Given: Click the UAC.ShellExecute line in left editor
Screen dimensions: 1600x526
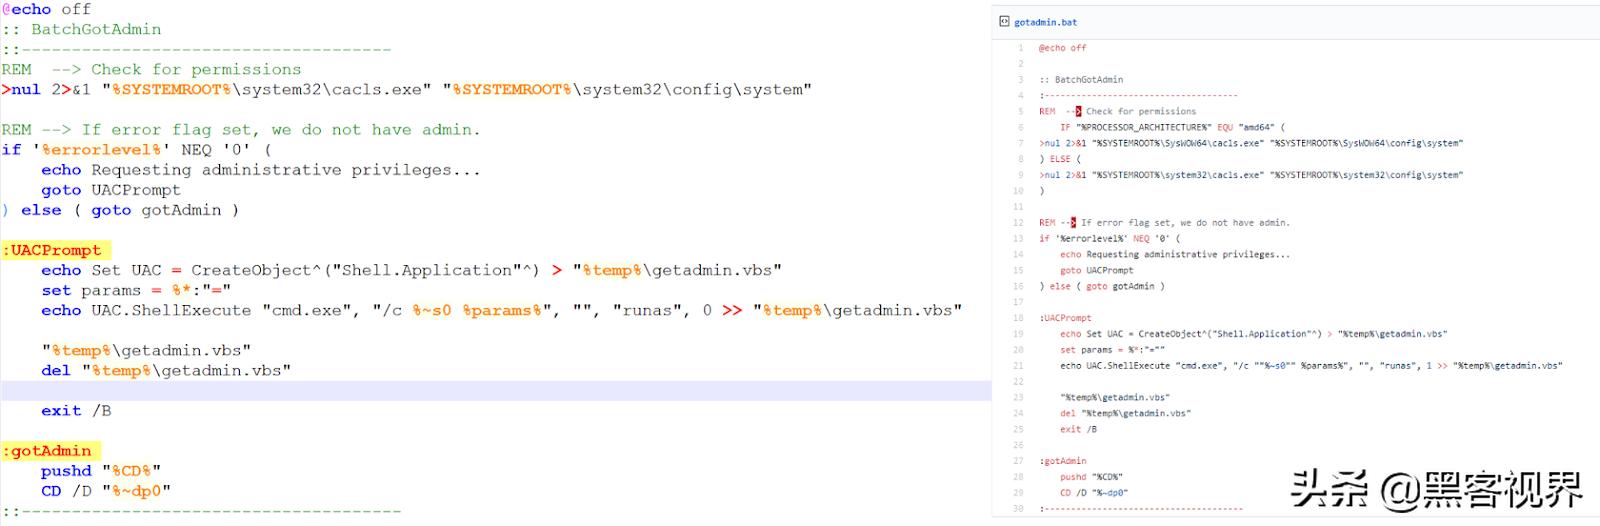Looking at the screenshot, I should click(x=502, y=310).
